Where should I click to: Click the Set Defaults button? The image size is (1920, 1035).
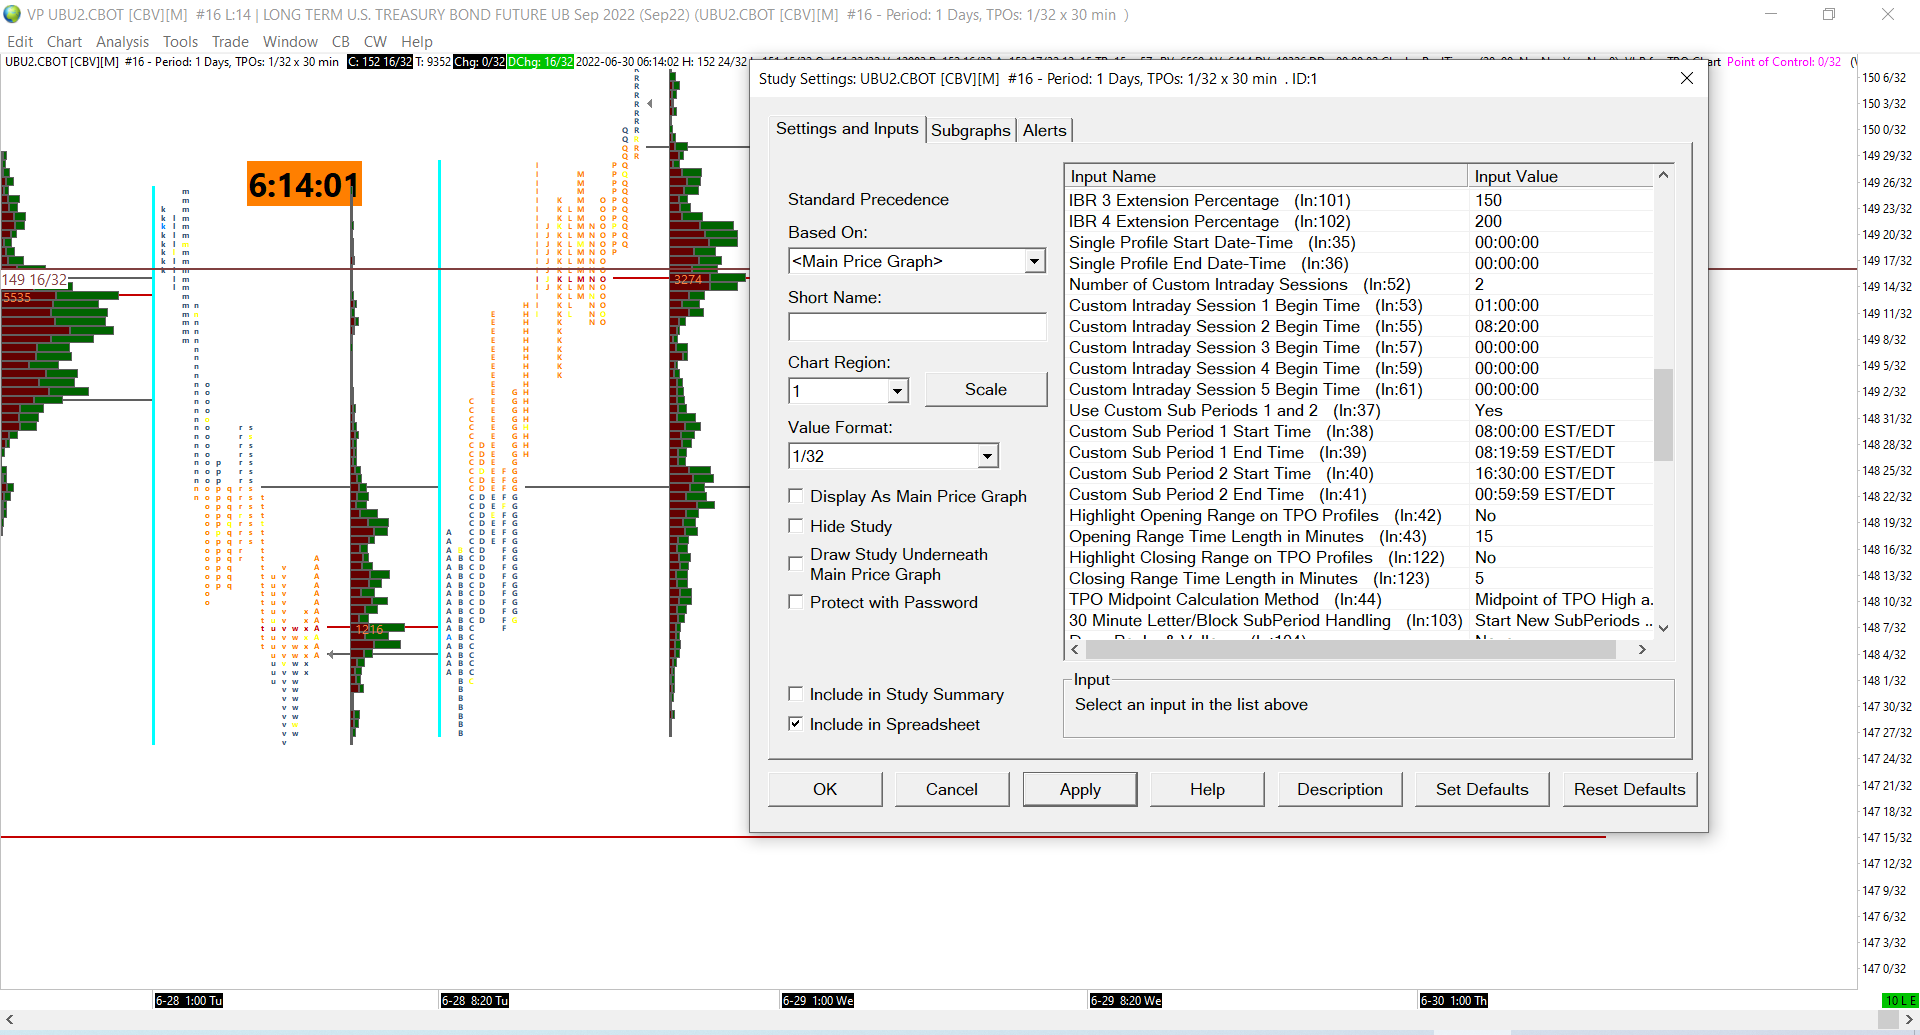[1481, 789]
